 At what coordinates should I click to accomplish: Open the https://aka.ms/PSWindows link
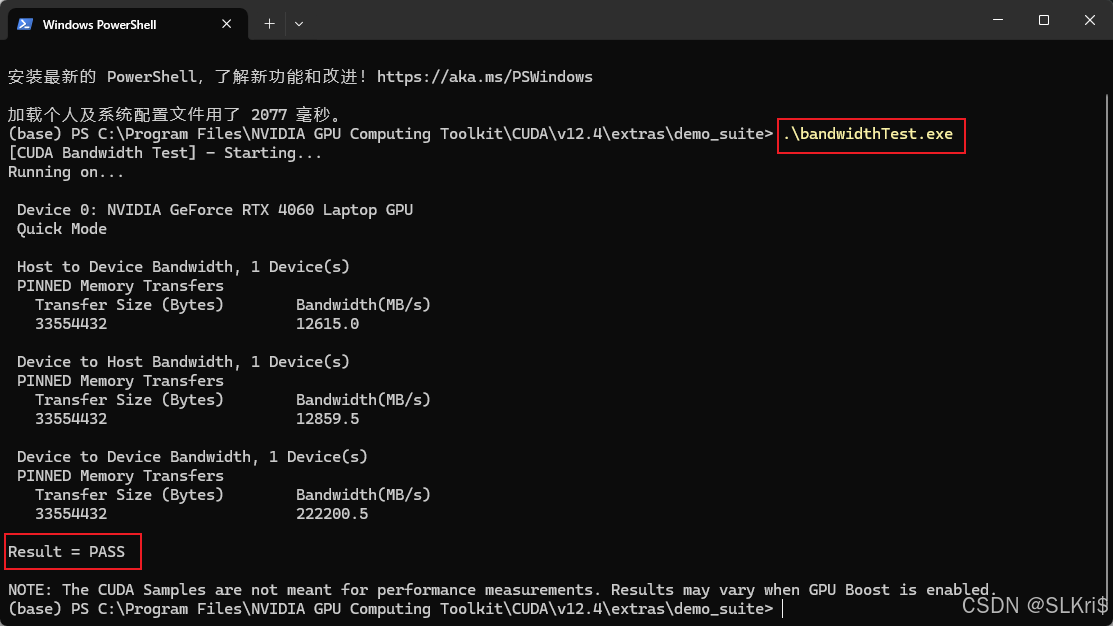point(485,77)
